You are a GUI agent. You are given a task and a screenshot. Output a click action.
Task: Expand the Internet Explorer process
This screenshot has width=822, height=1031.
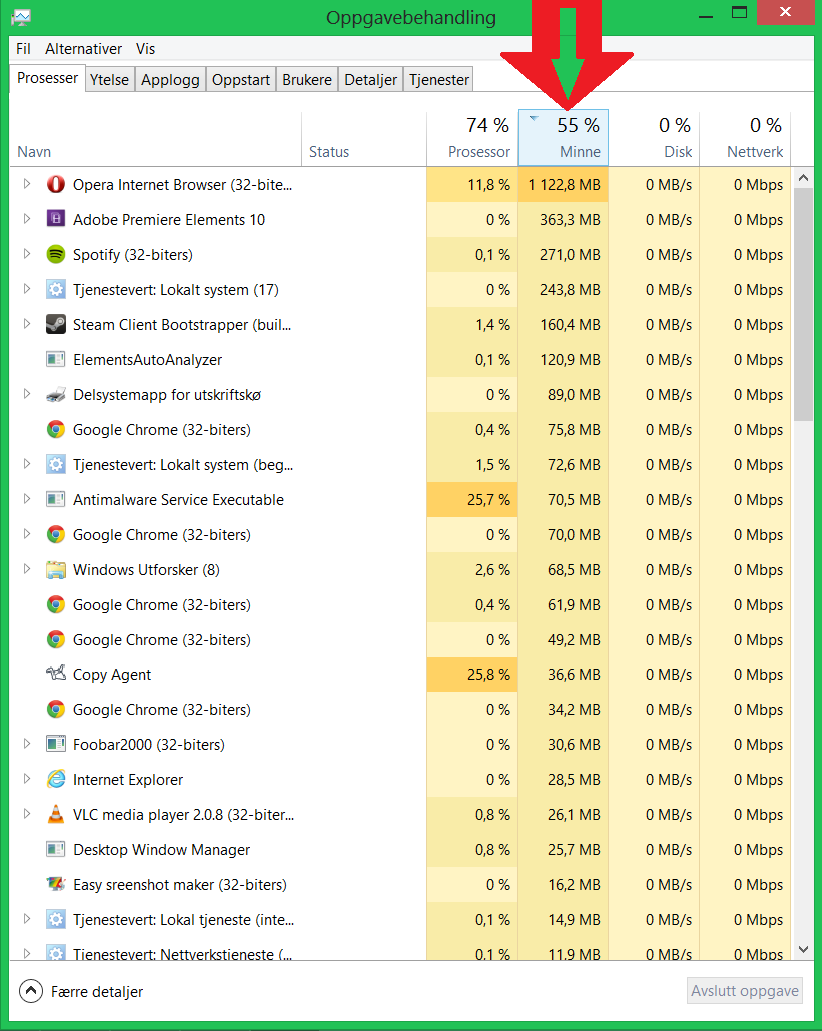27,779
